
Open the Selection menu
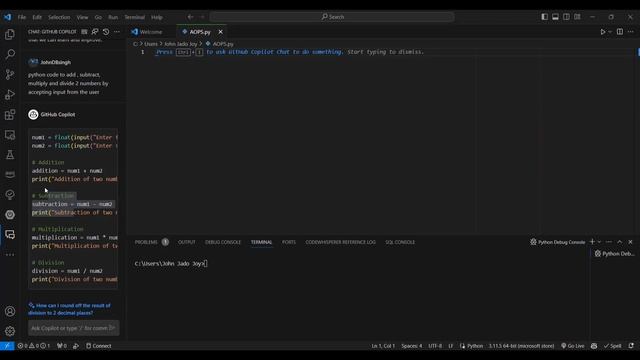[59, 17]
